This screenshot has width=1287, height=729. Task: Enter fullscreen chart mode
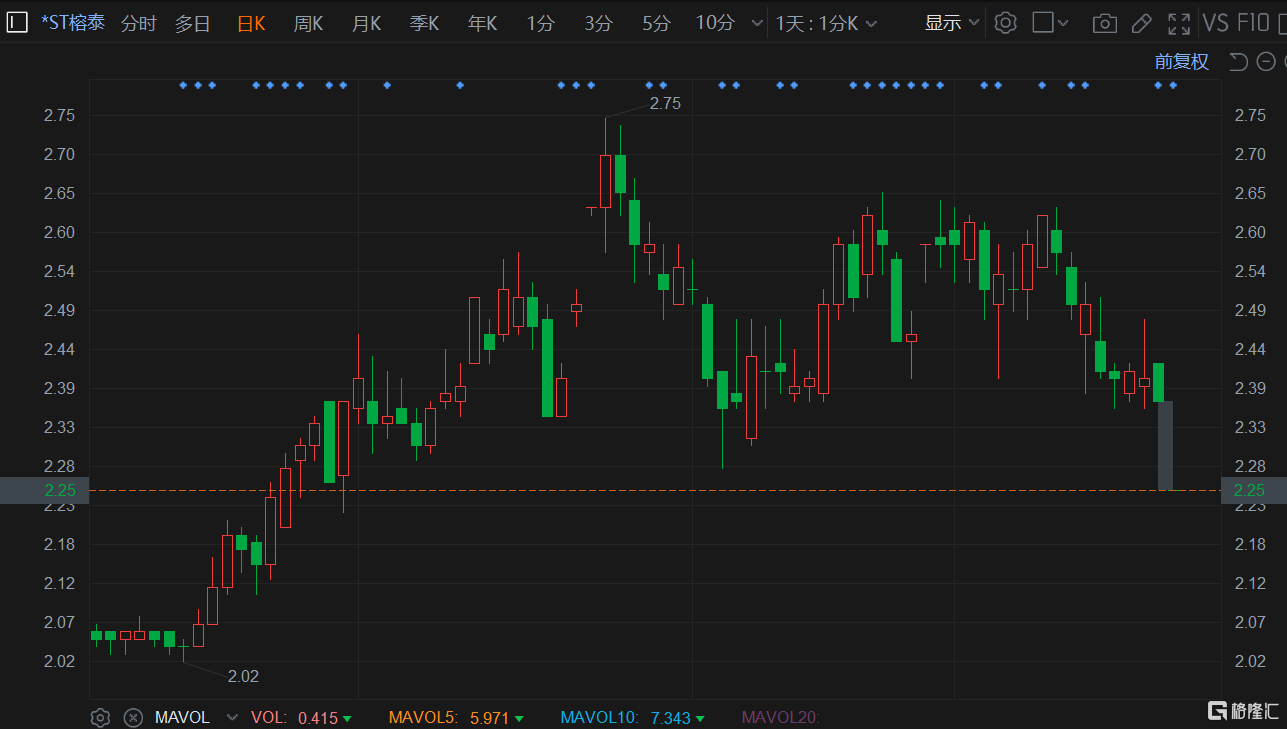click(1179, 23)
